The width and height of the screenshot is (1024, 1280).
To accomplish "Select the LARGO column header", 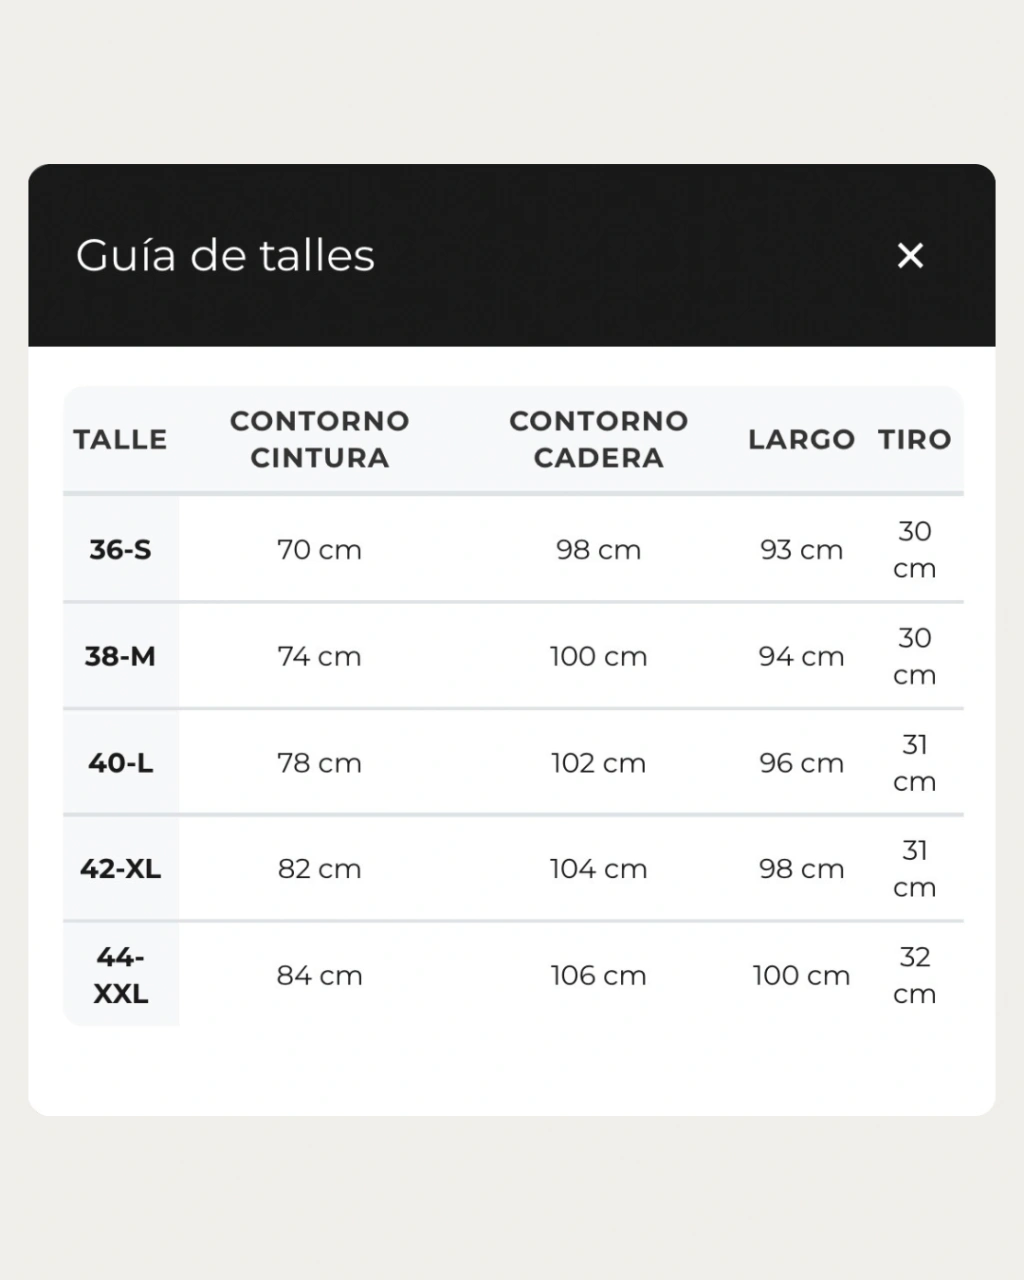I will [x=802, y=439].
